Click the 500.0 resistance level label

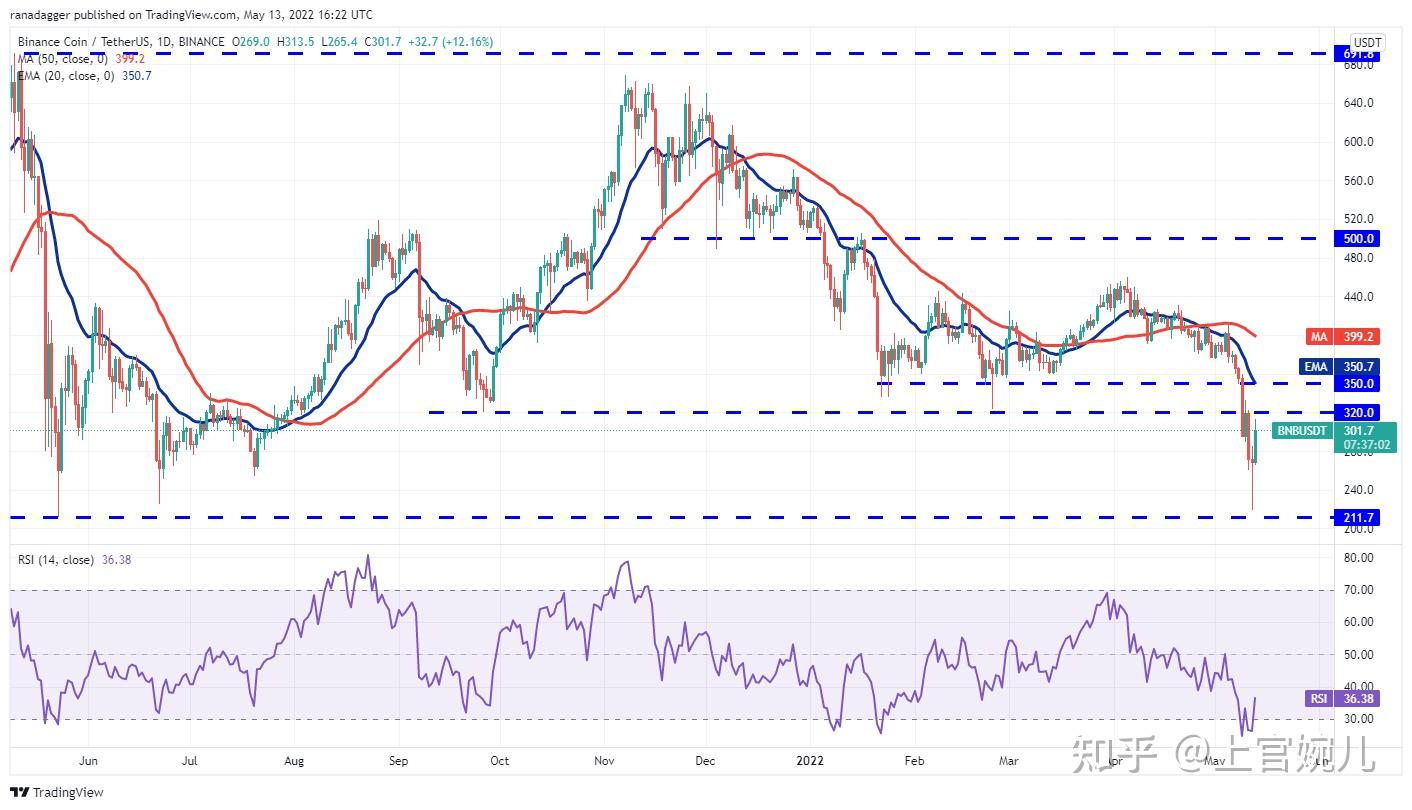point(1359,239)
